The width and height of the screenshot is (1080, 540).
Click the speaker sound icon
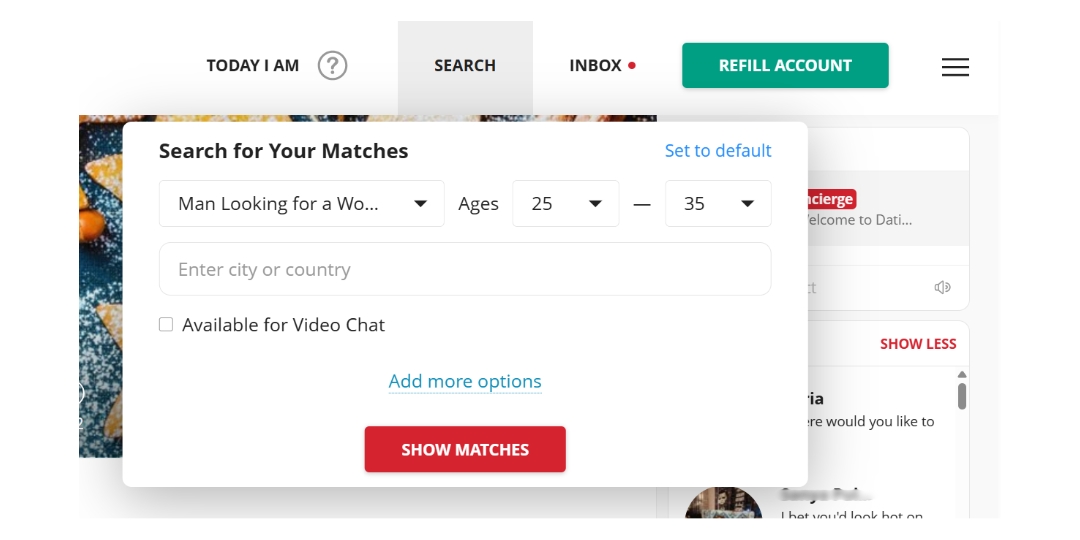coord(942,288)
